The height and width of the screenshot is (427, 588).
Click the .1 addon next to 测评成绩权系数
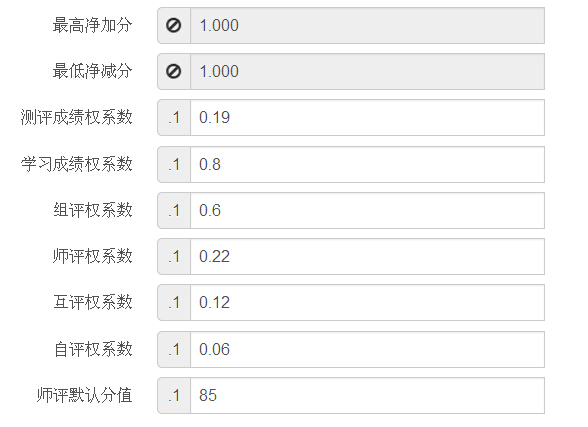174,118
